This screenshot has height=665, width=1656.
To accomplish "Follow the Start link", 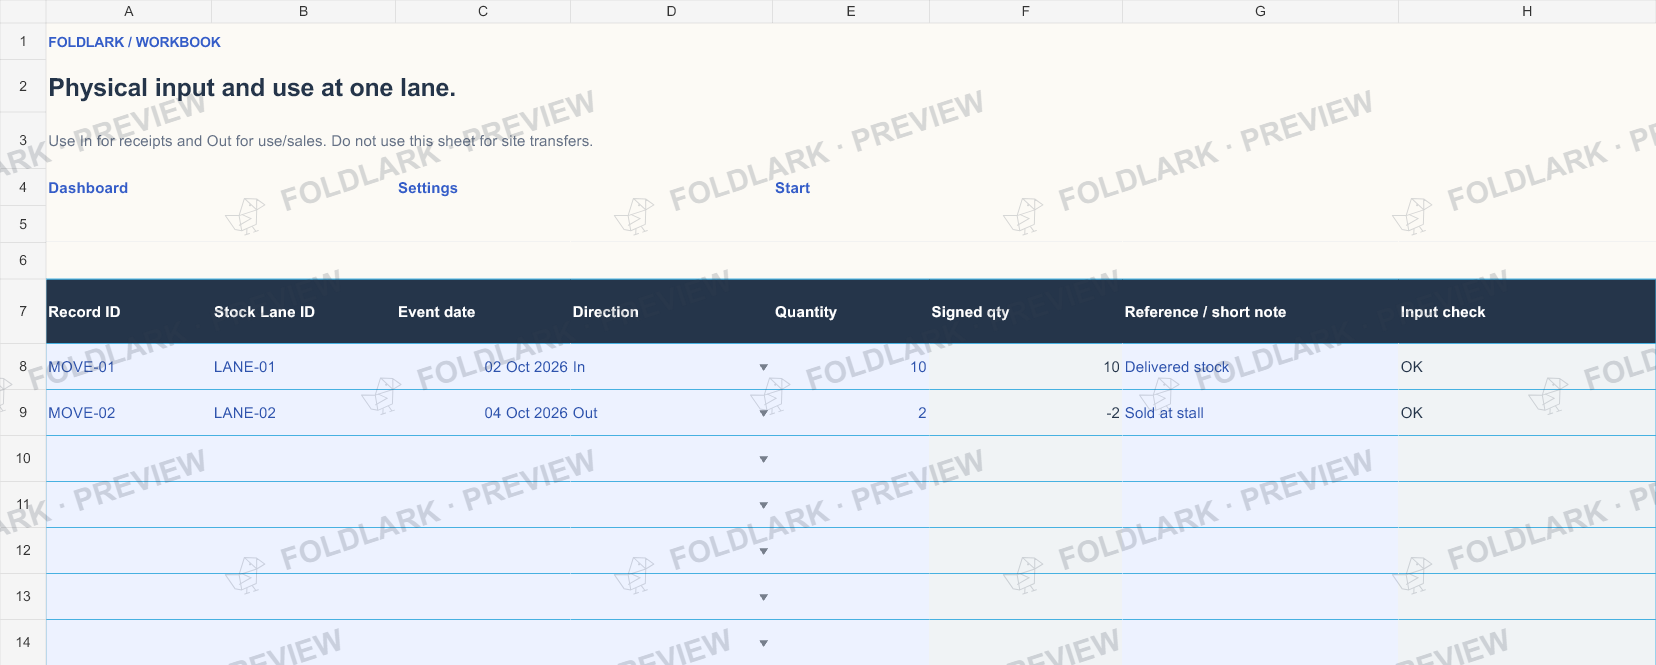I will point(792,188).
